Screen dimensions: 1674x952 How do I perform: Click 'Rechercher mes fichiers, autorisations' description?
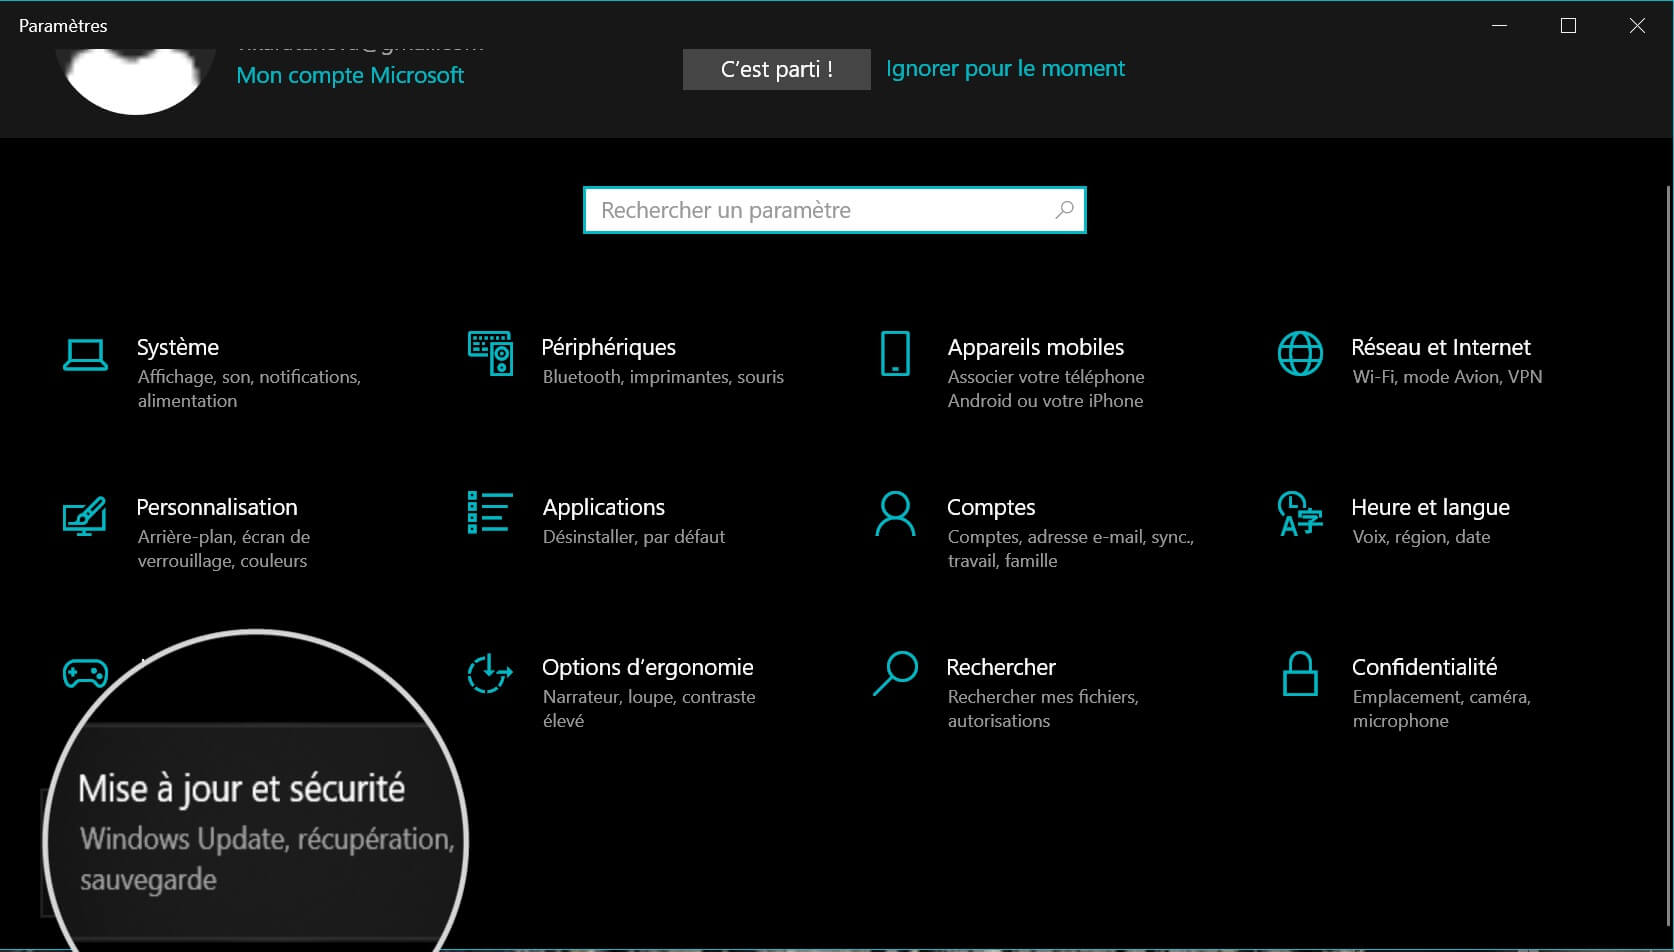click(1043, 709)
